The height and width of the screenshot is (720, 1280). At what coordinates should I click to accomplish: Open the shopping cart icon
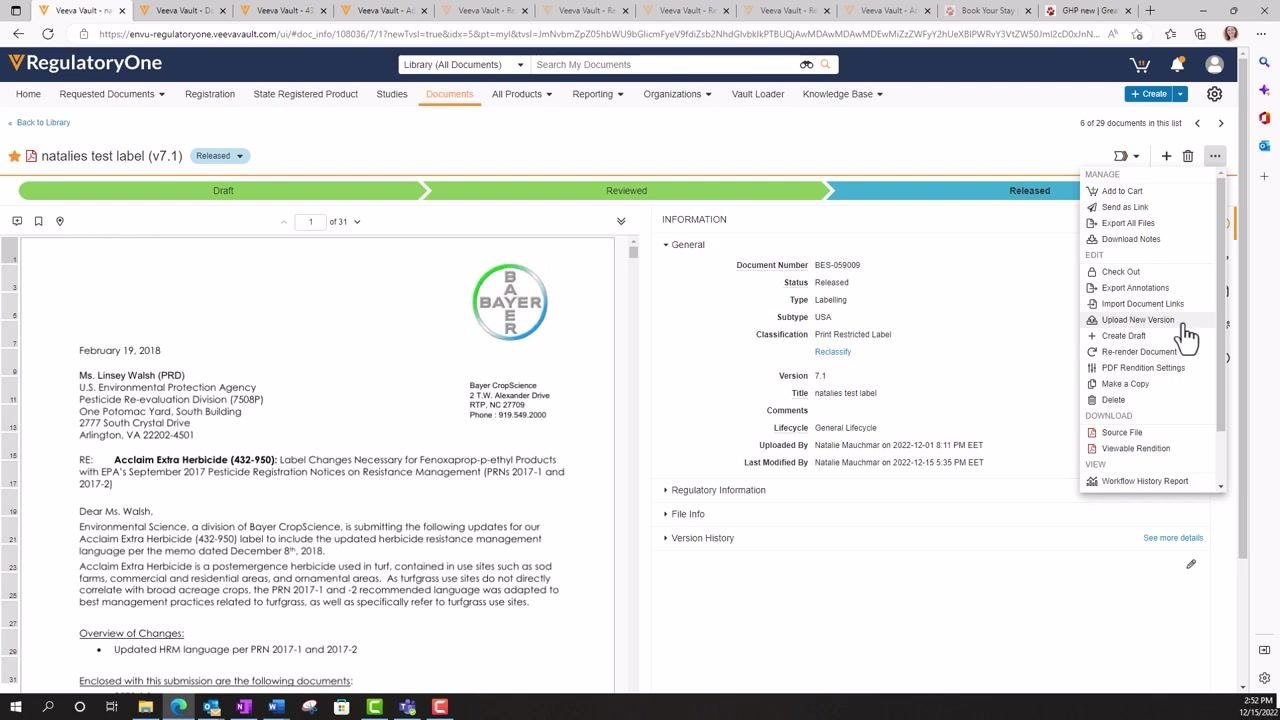(1139, 65)
